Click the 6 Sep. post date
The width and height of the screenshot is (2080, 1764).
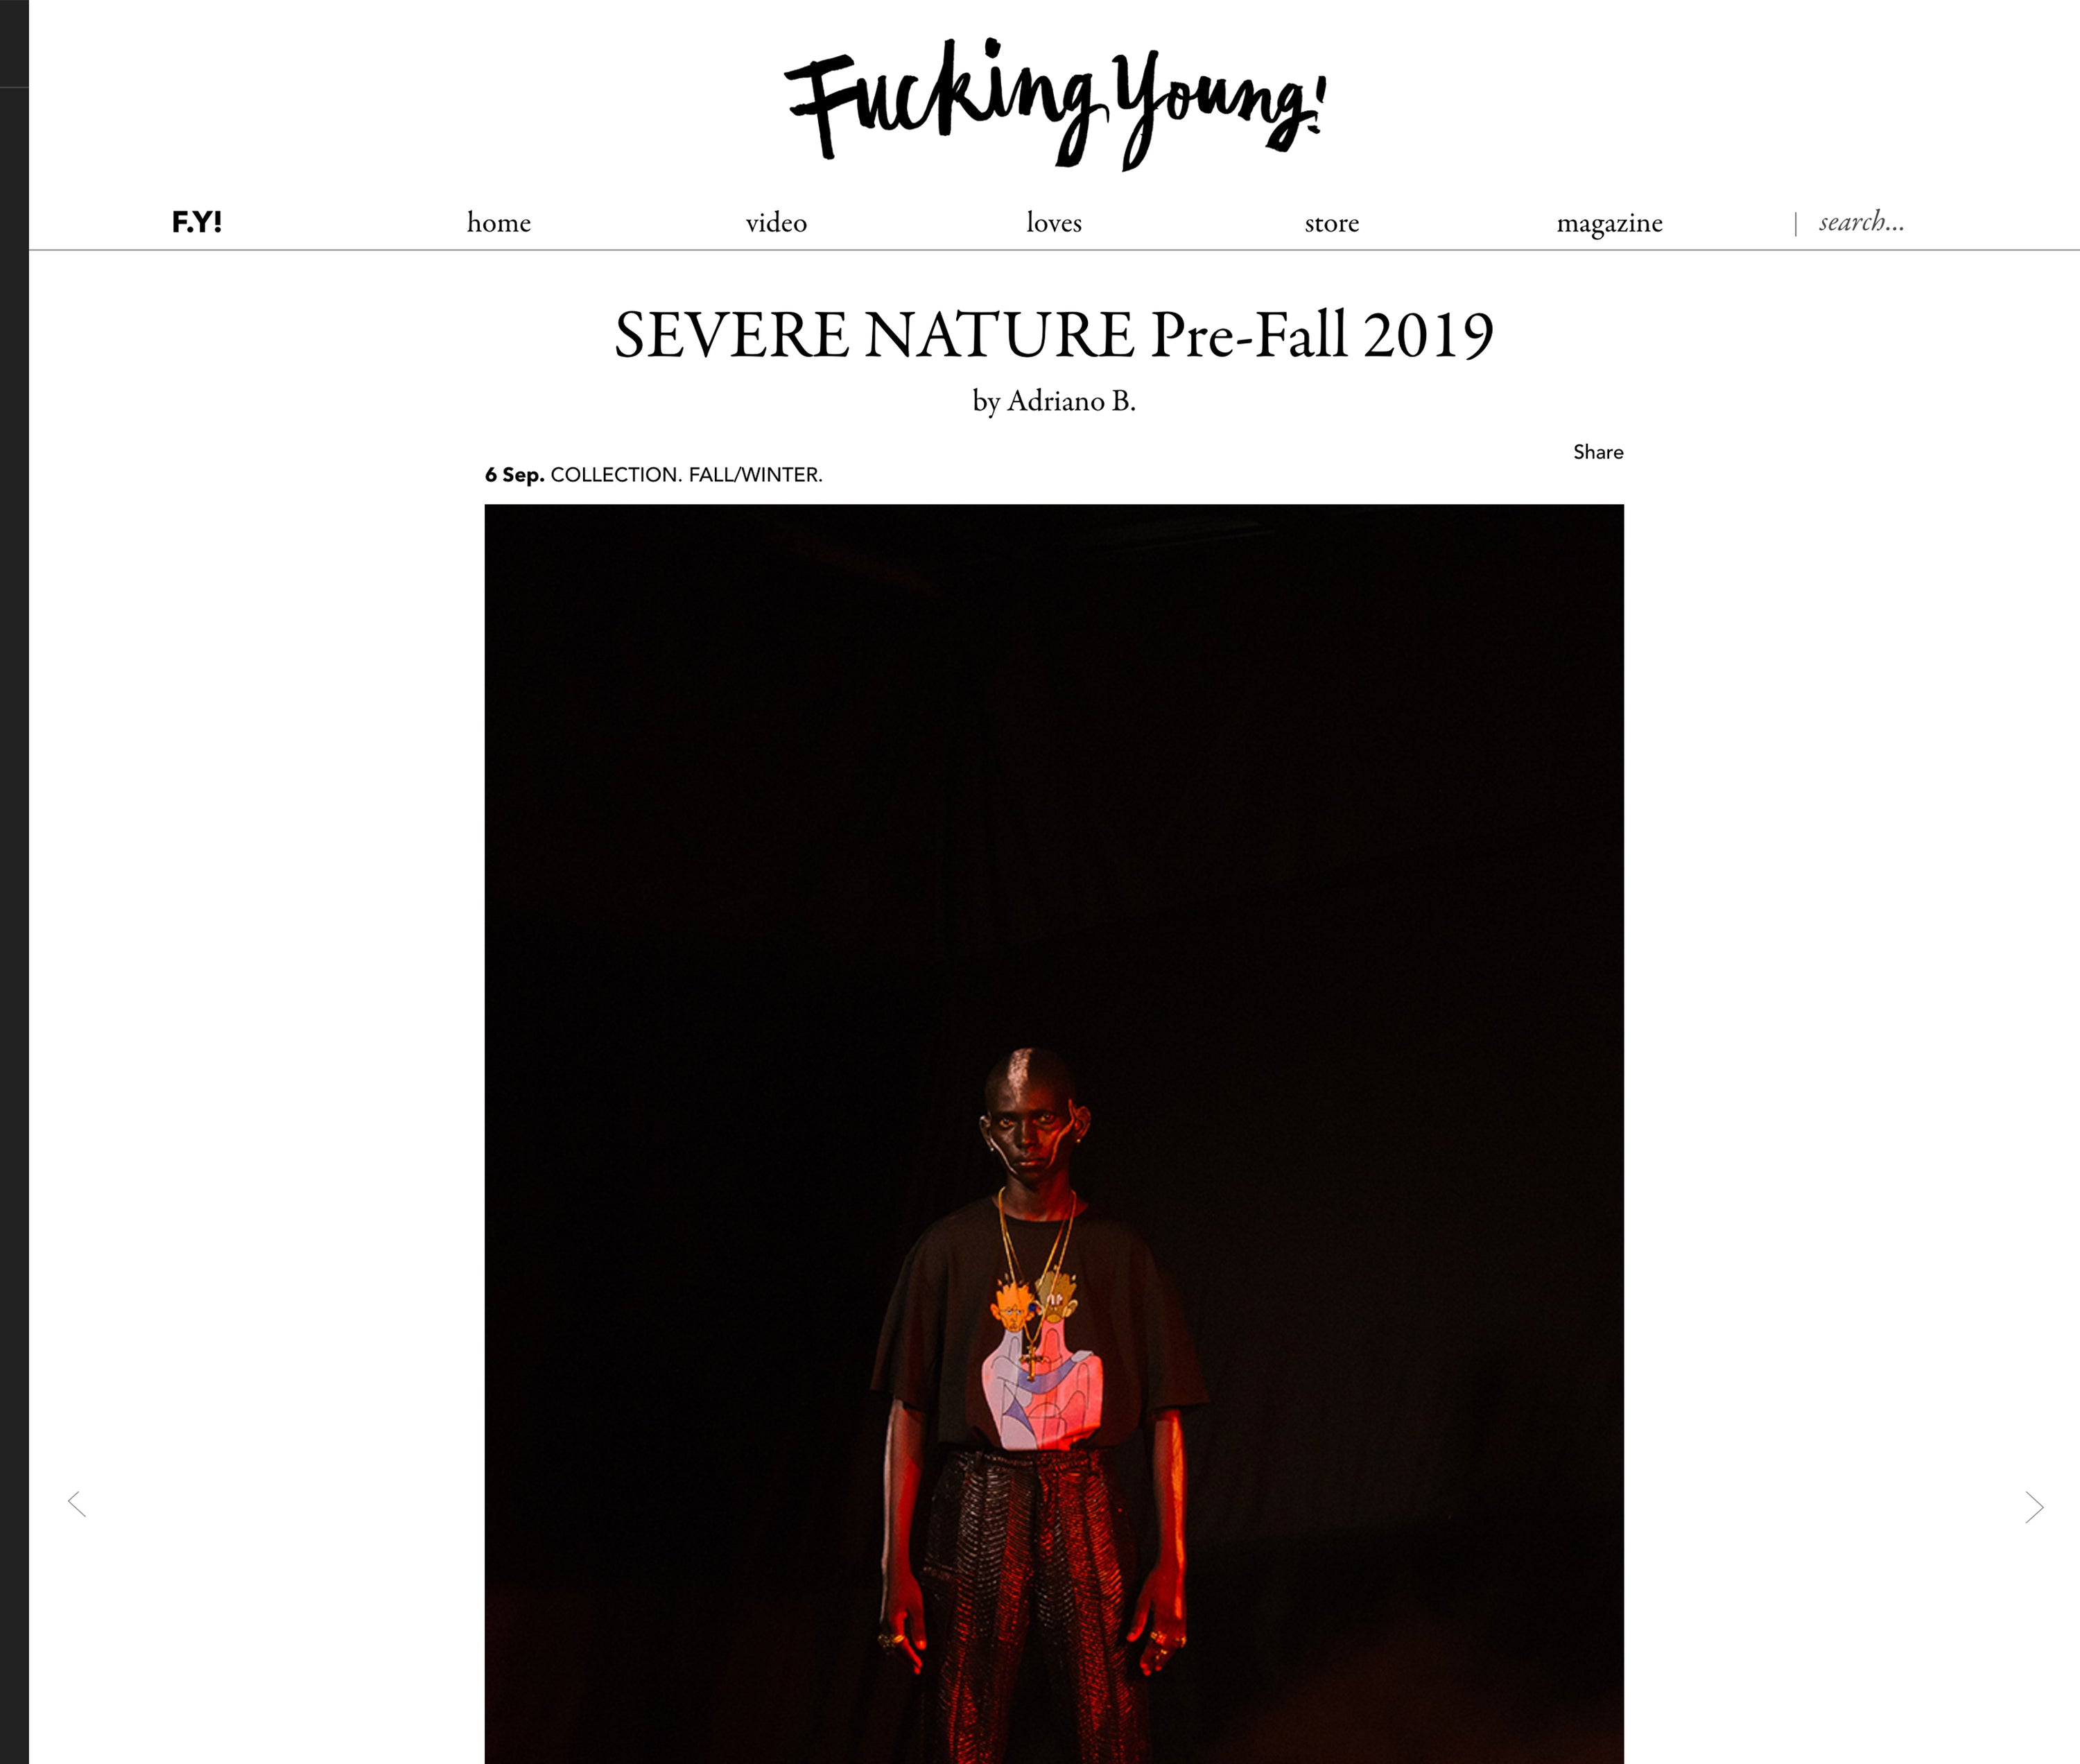tap(514, 475)
